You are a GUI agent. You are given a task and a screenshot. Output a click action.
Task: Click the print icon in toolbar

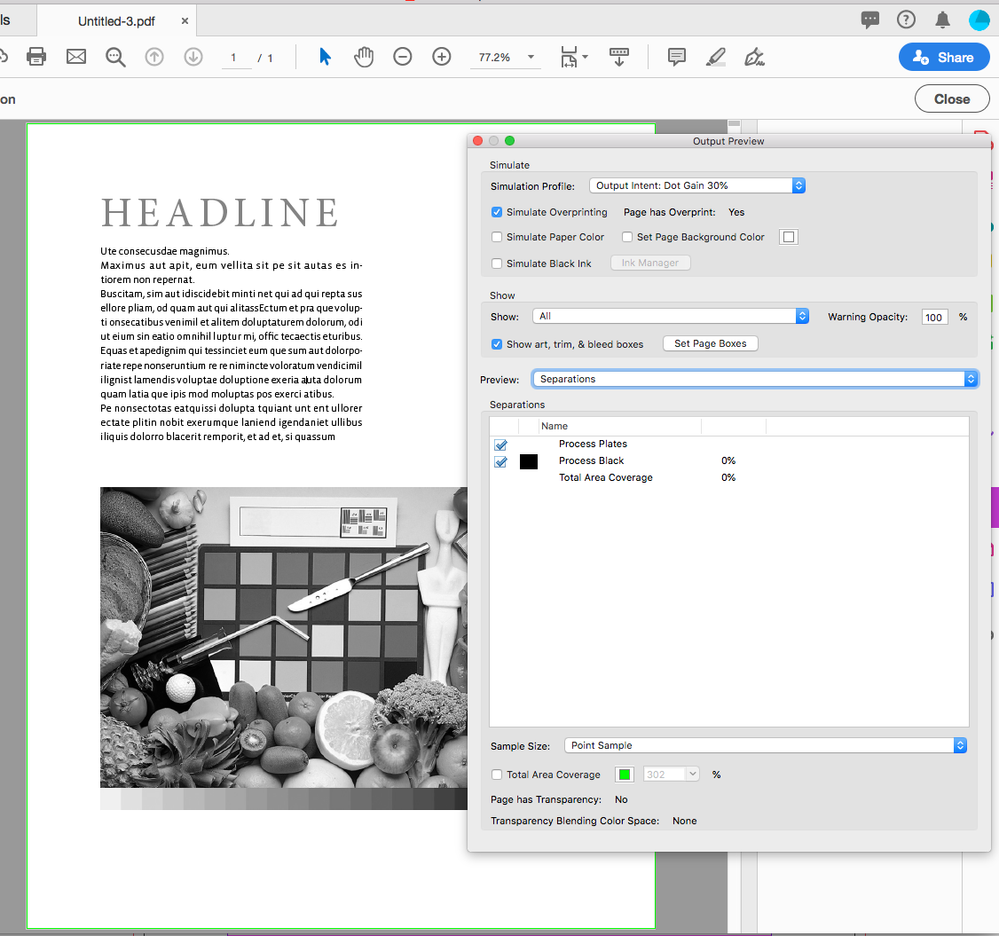coord(36,57)
